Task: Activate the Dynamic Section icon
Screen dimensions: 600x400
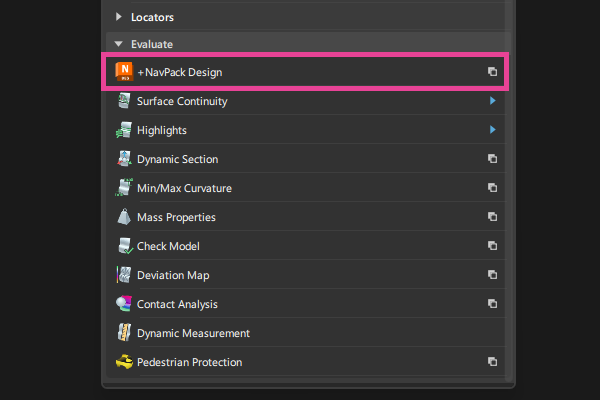Action: 124,159
